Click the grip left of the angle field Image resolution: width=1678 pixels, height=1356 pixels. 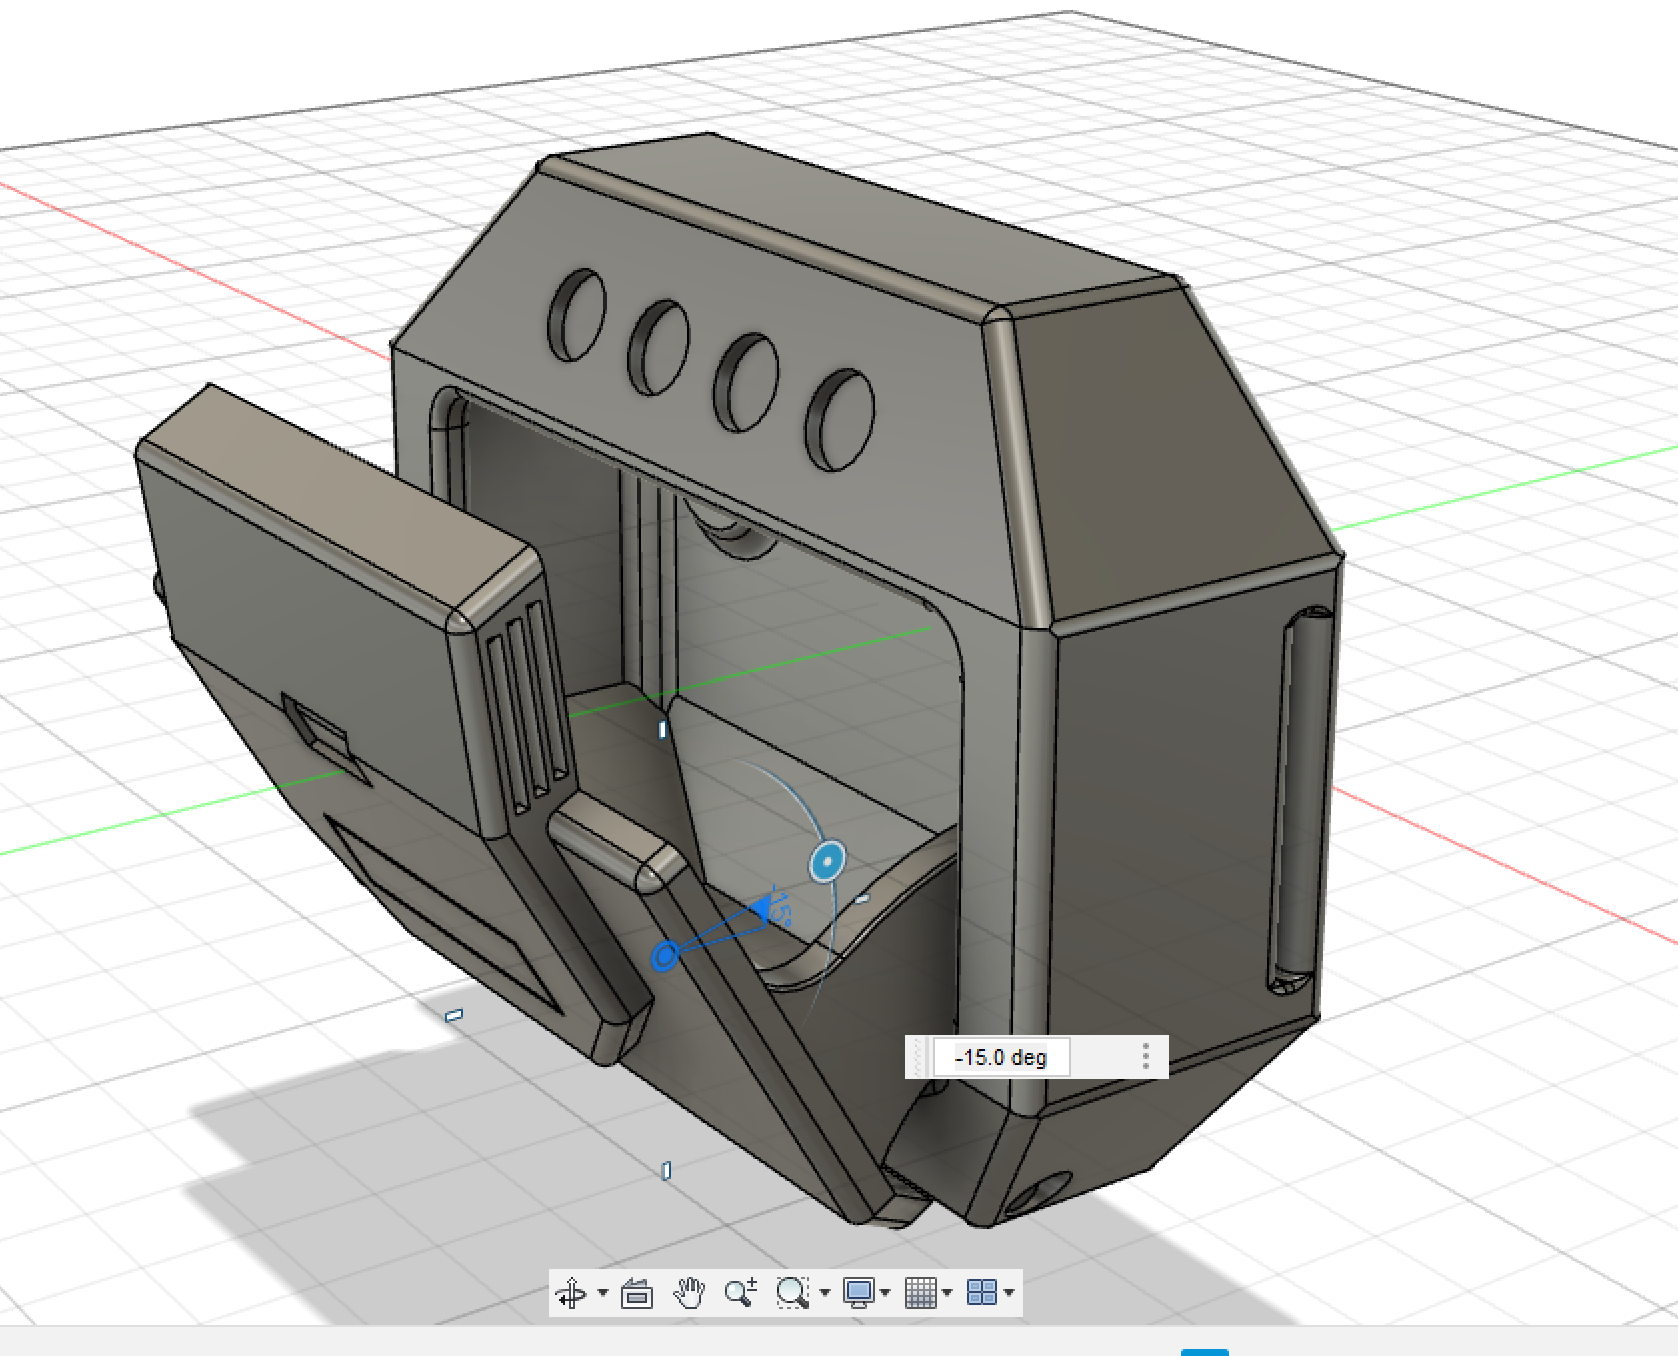point(918,1057)
